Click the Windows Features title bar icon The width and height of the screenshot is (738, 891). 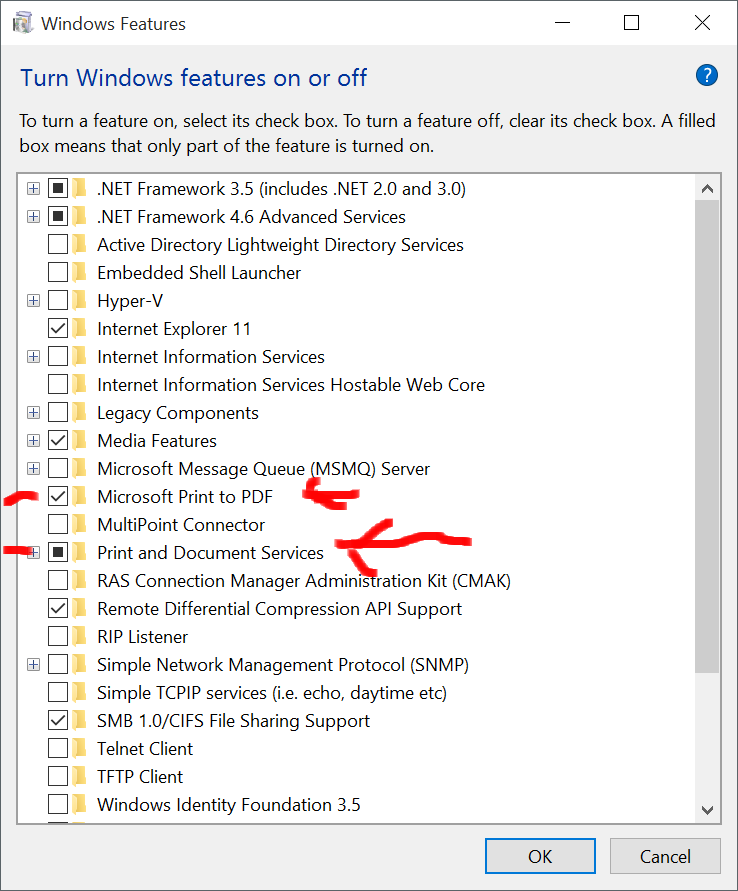coord(23,24)
